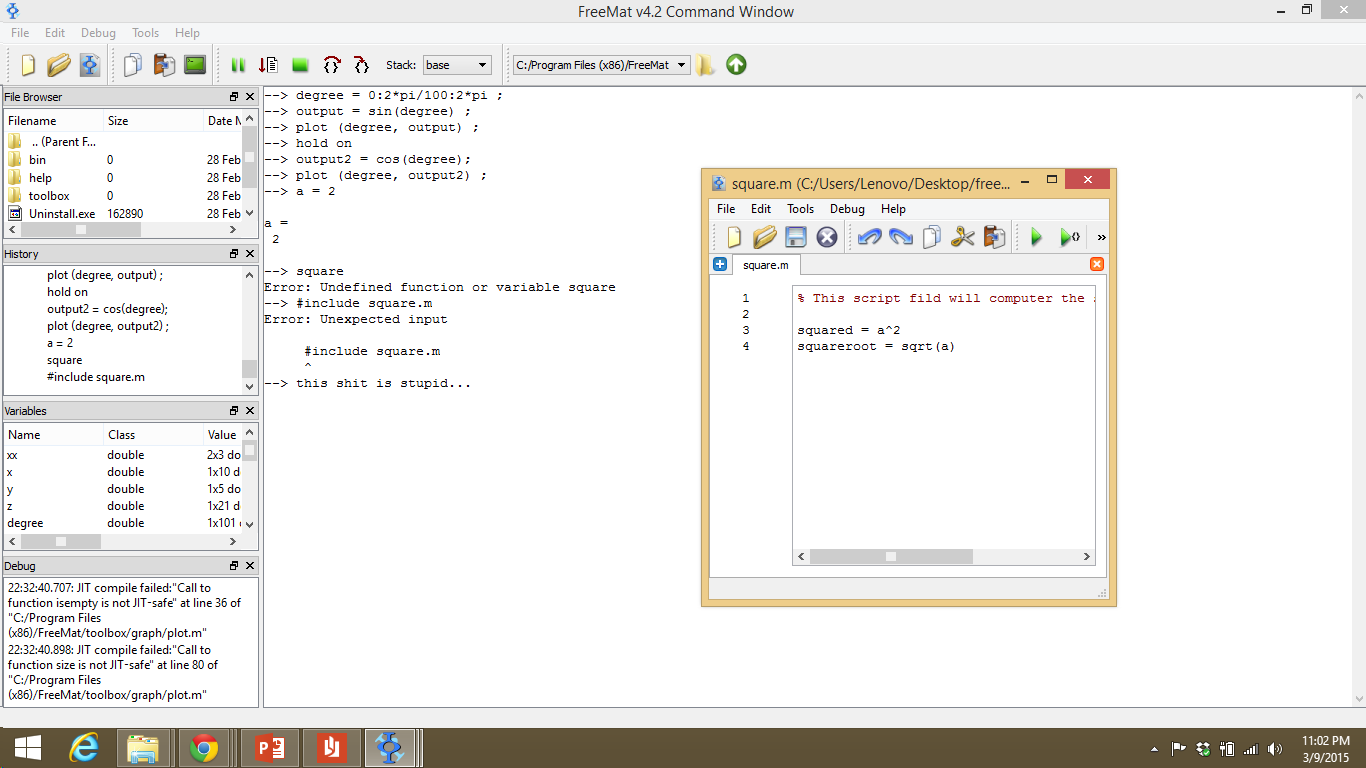Click the Undo arrow in the editor toolbar
Image resolution: width=1366 pixels, height=768 pixels.
870,237
